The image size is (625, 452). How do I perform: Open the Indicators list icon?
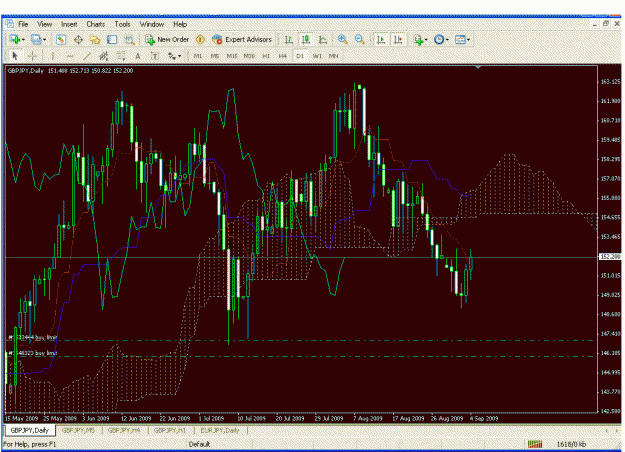coord(418,39)
